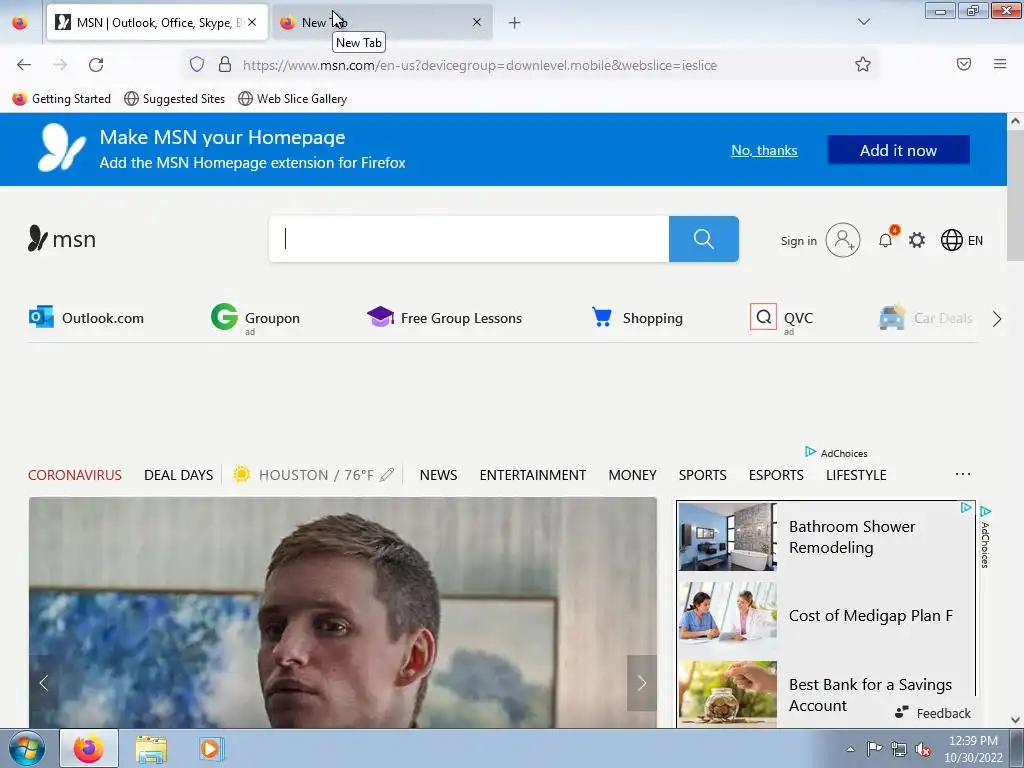Open tracking protection shield icon

[197, 64]
